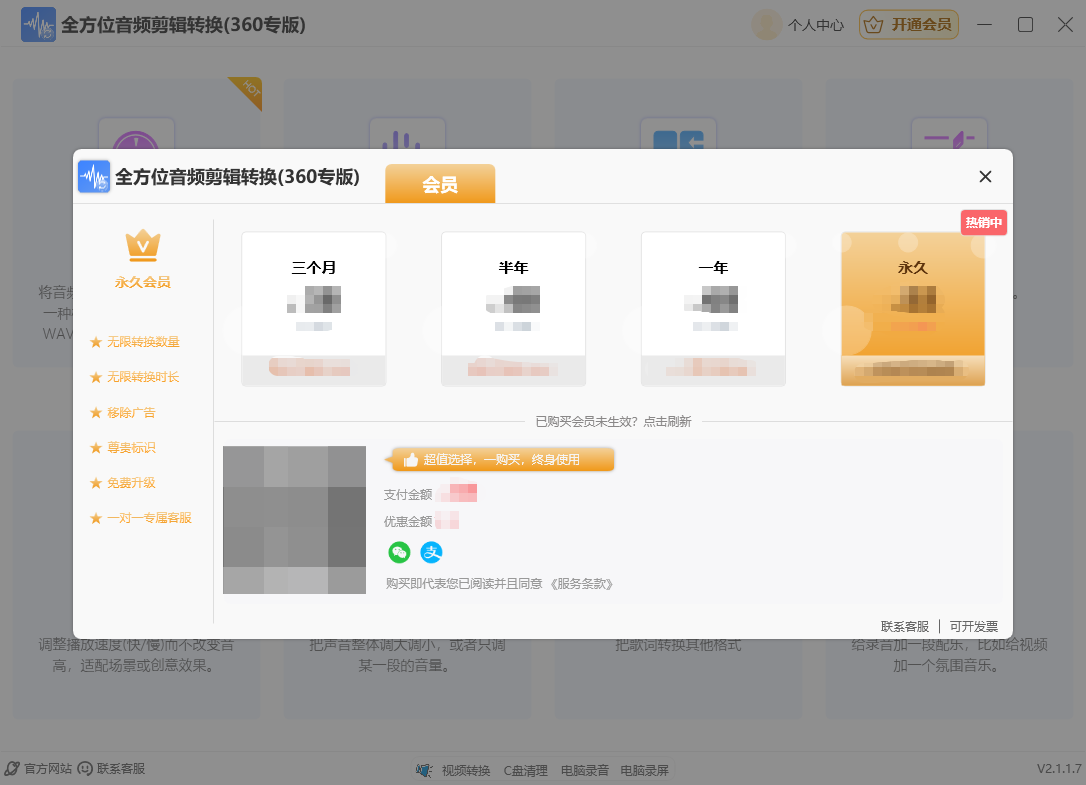Click the crown icon above 永久会员

click(x=143, y=243)
